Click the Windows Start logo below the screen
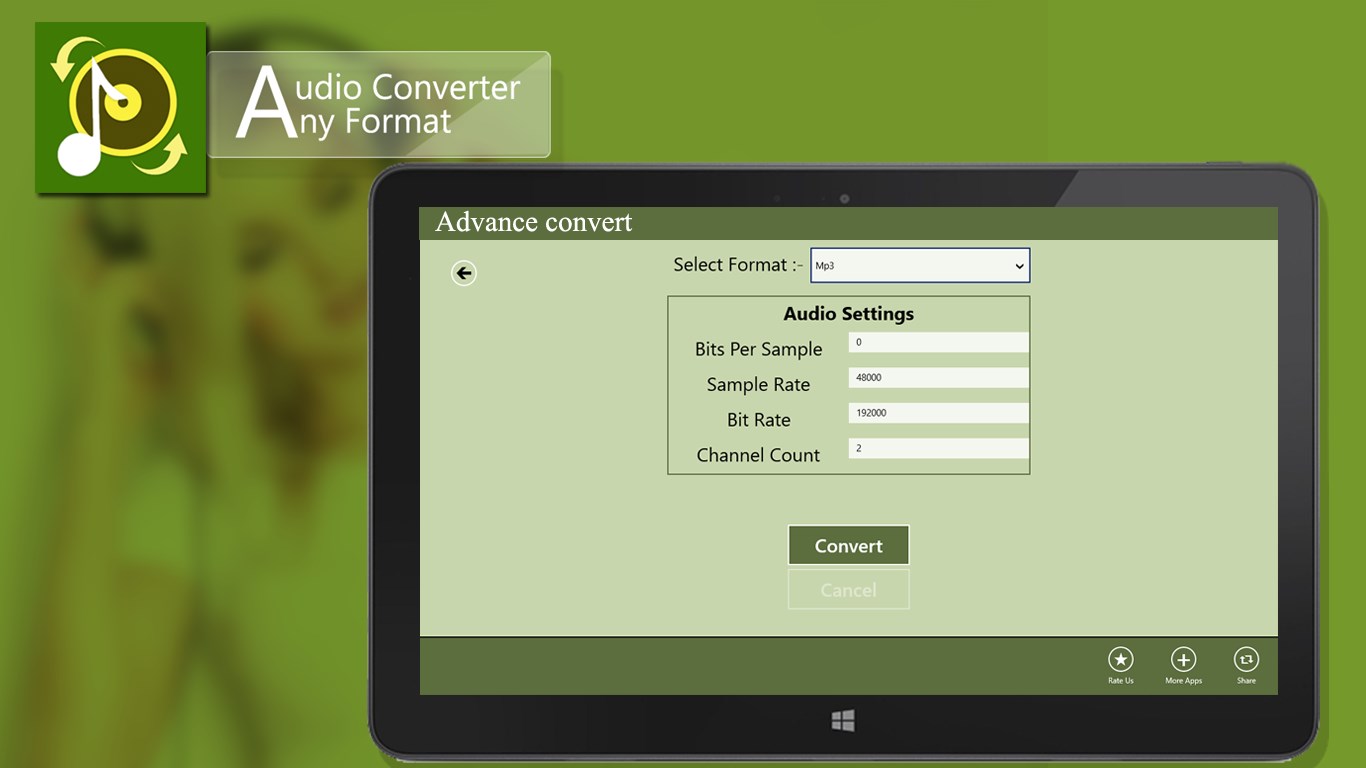The image size is (1366, 768). tap(842, 718)
